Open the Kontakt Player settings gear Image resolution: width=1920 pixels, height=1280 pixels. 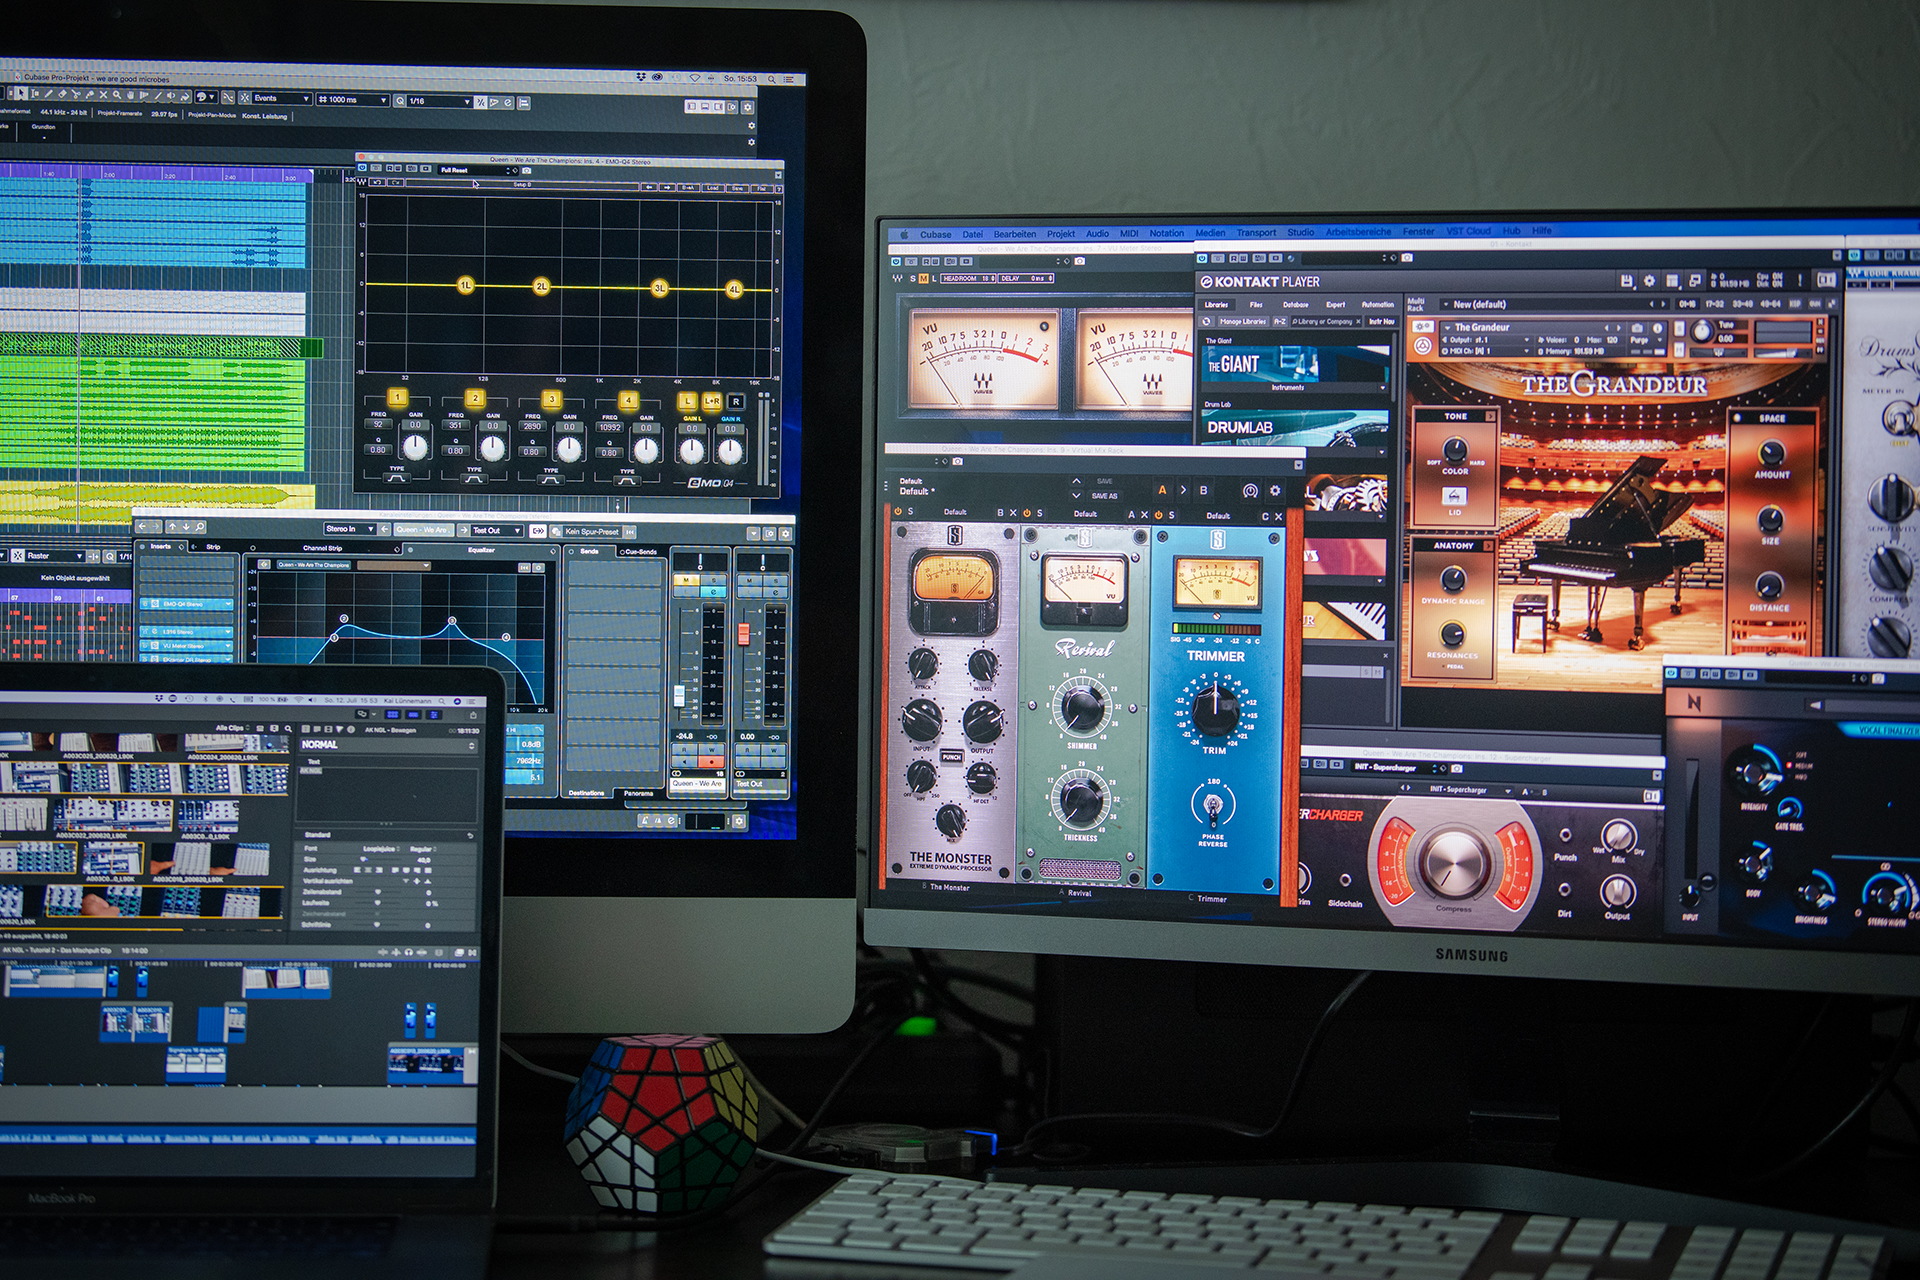pos(1649,281)
